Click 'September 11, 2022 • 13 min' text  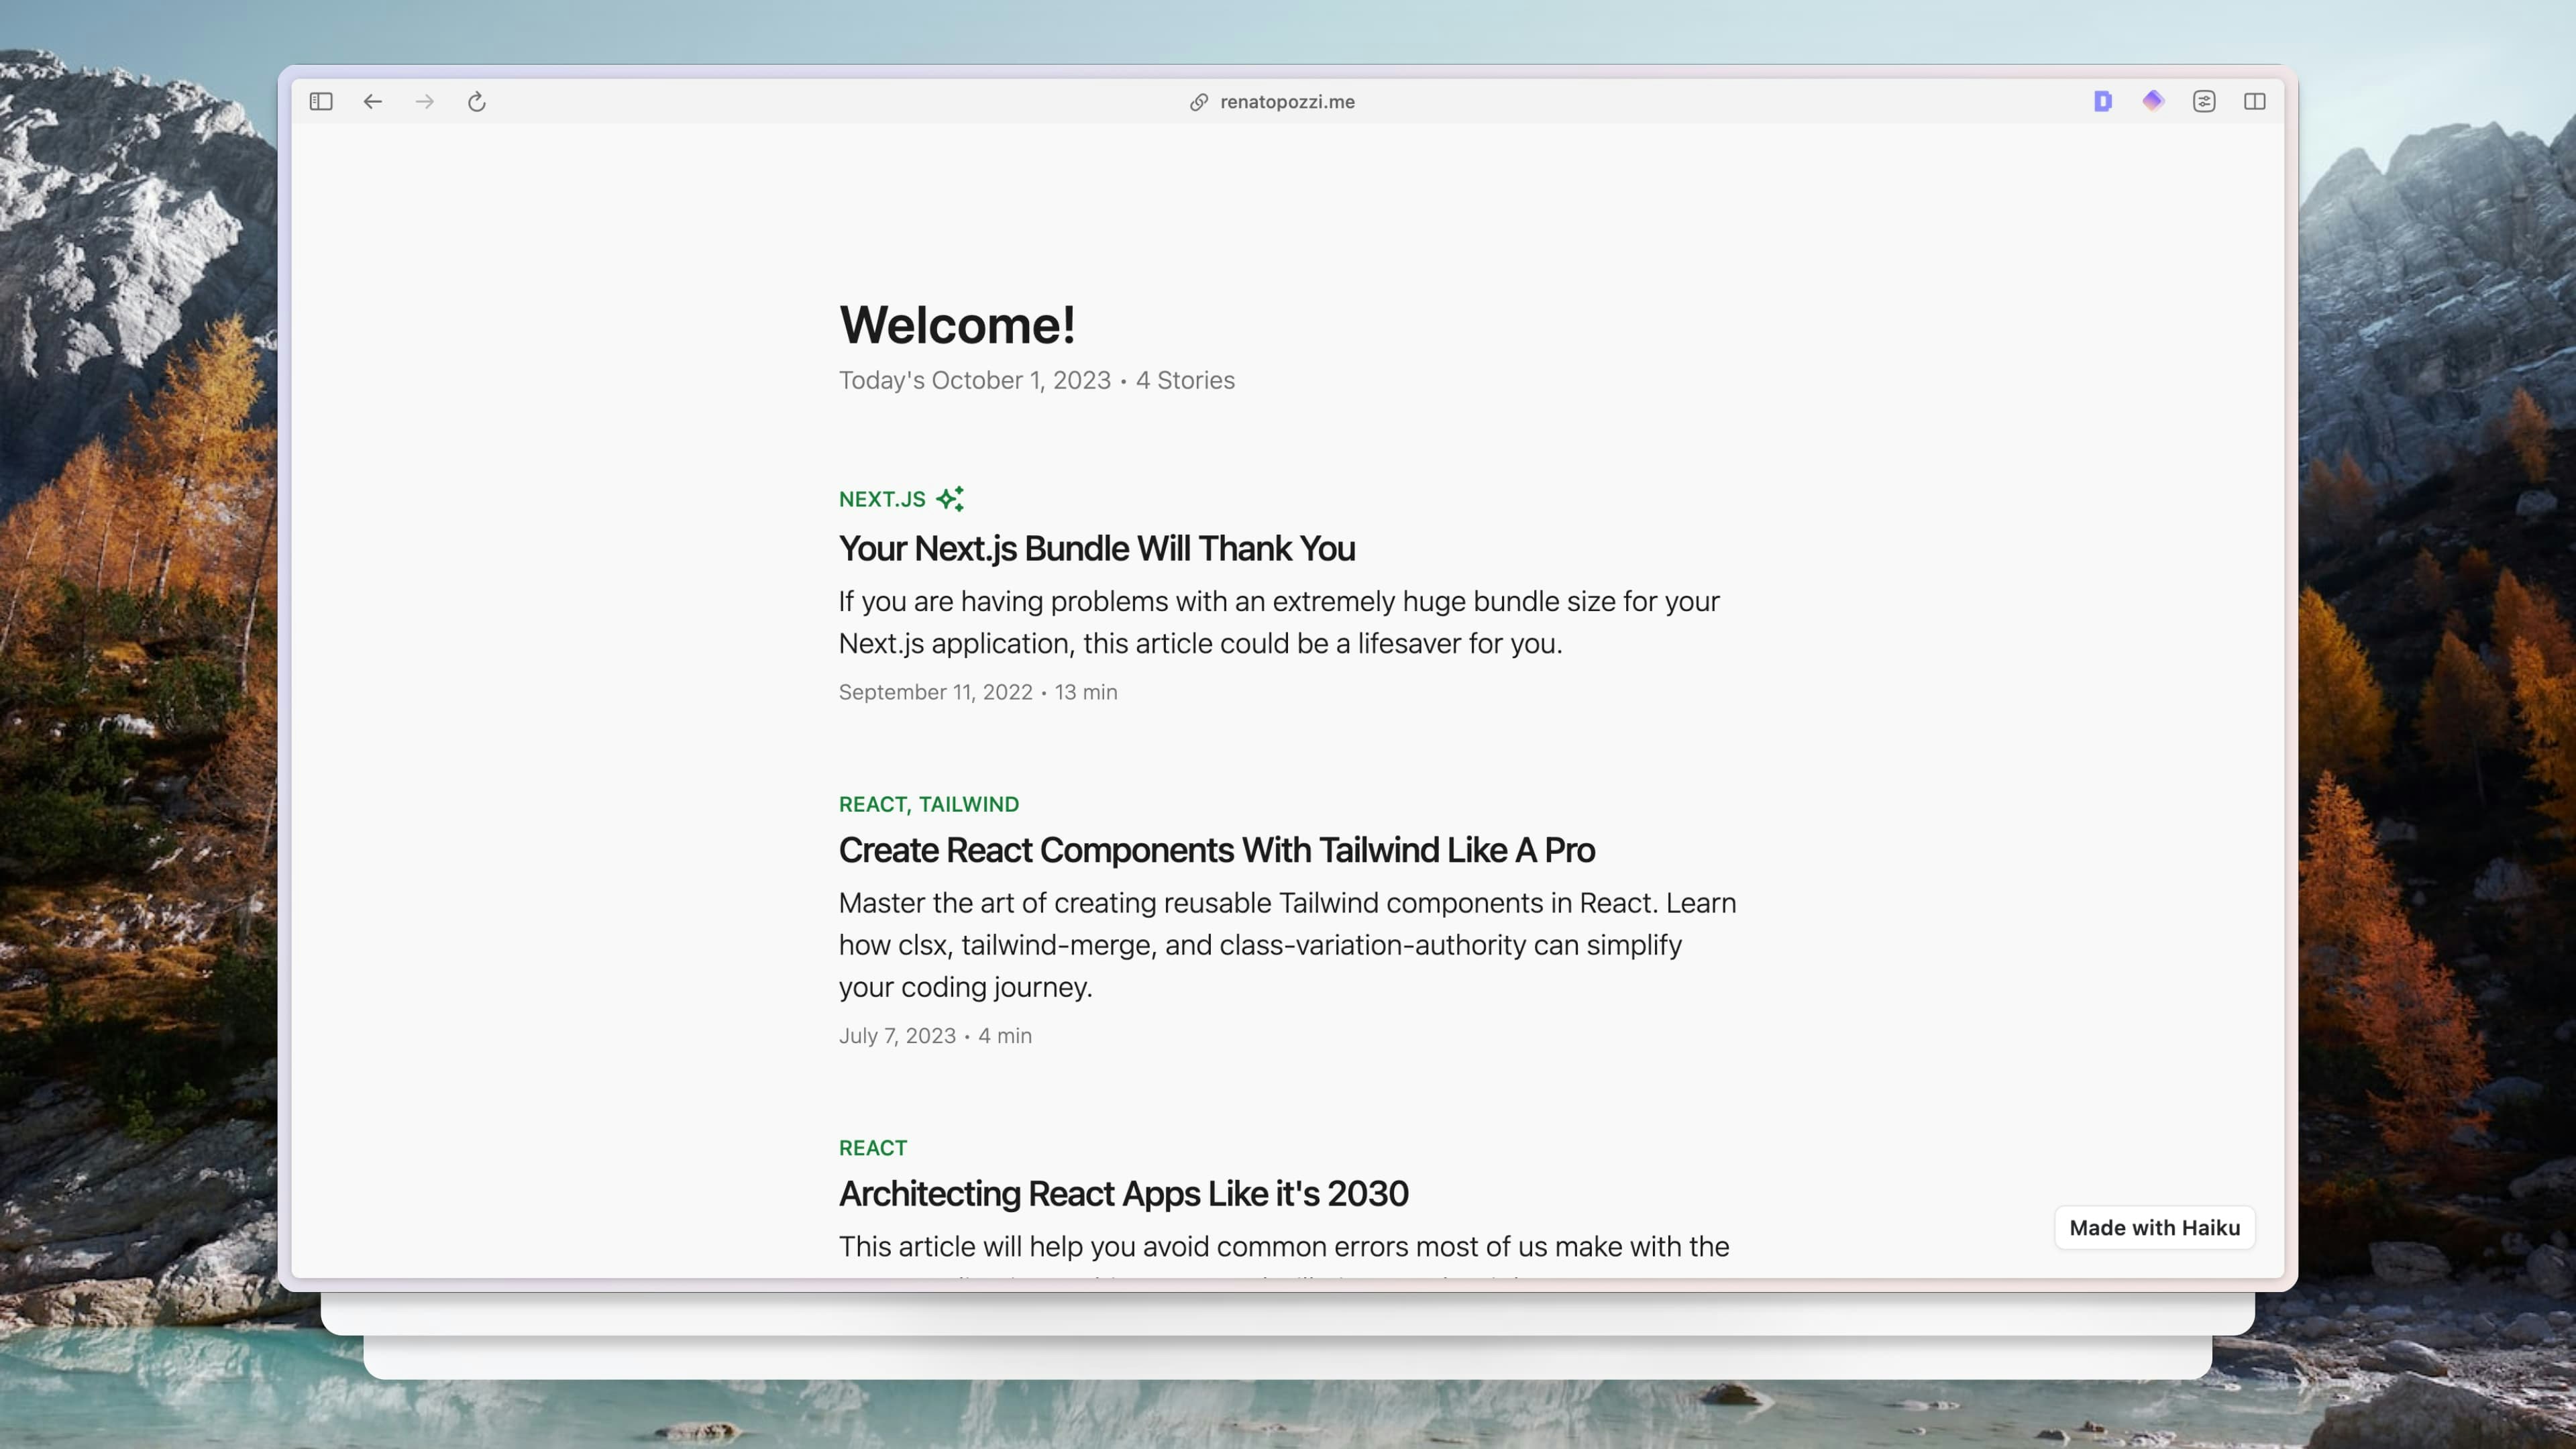click(978, 692)
